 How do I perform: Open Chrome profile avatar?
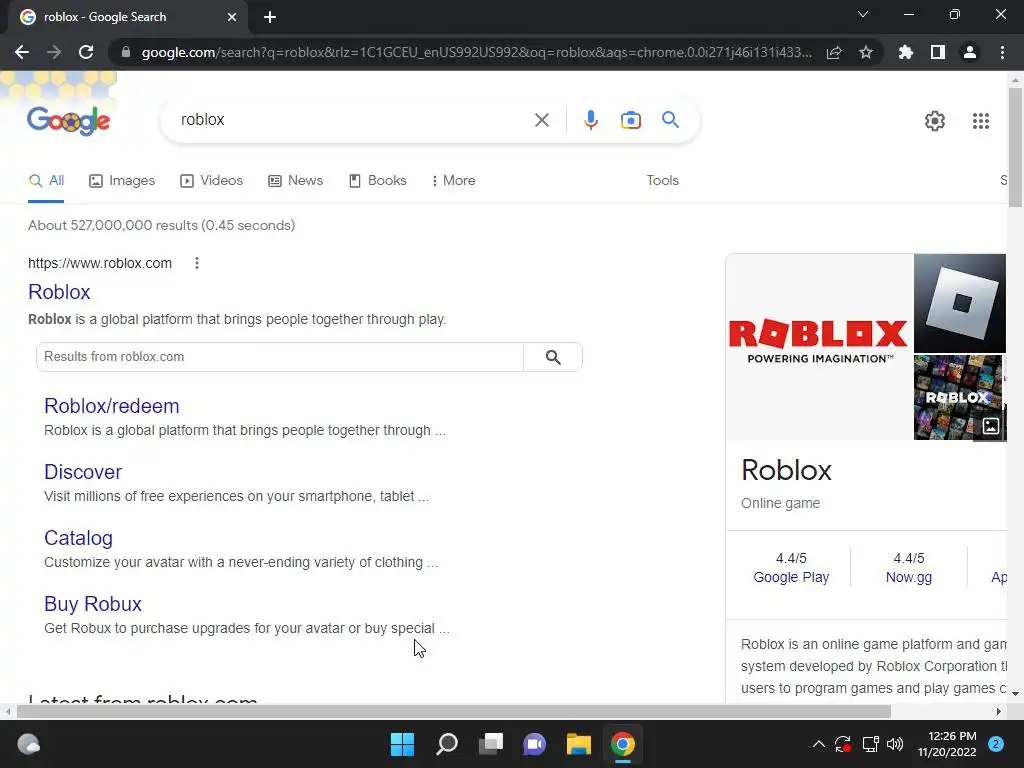pyautogui.click(x=970, y=52)
